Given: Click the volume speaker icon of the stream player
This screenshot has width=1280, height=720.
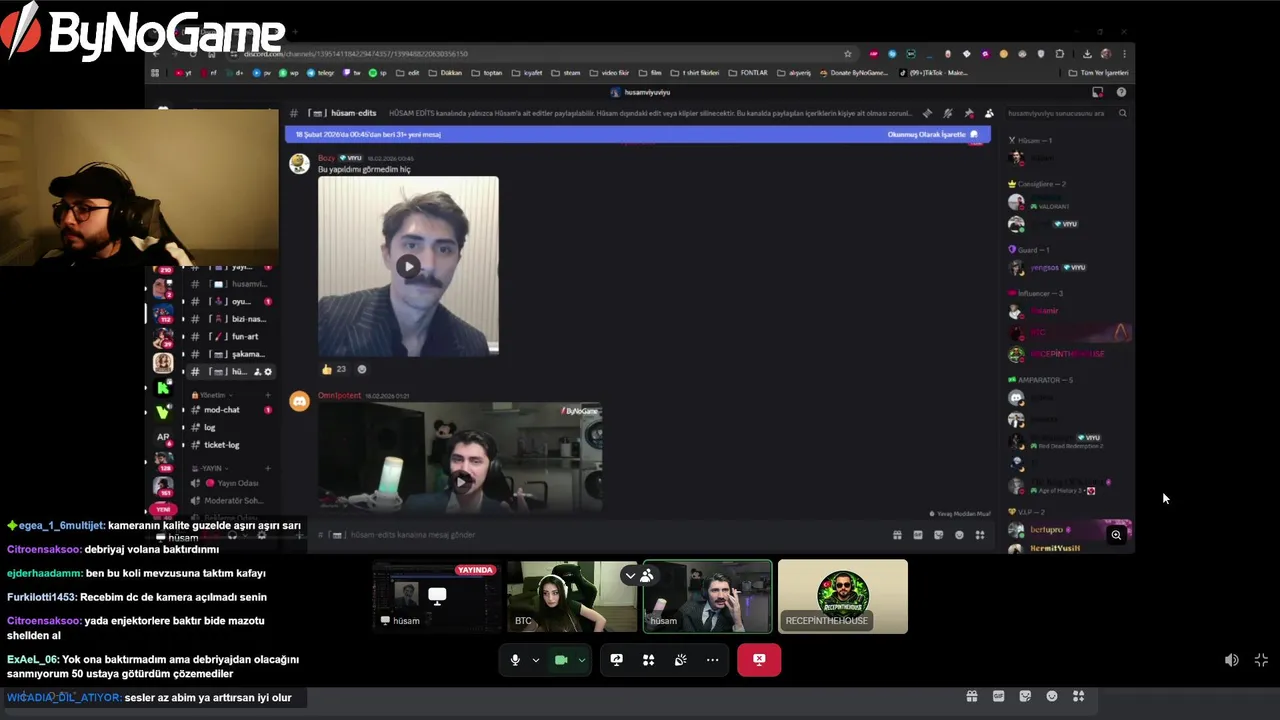Looking at the screenshot, I should click(1232, 660).
